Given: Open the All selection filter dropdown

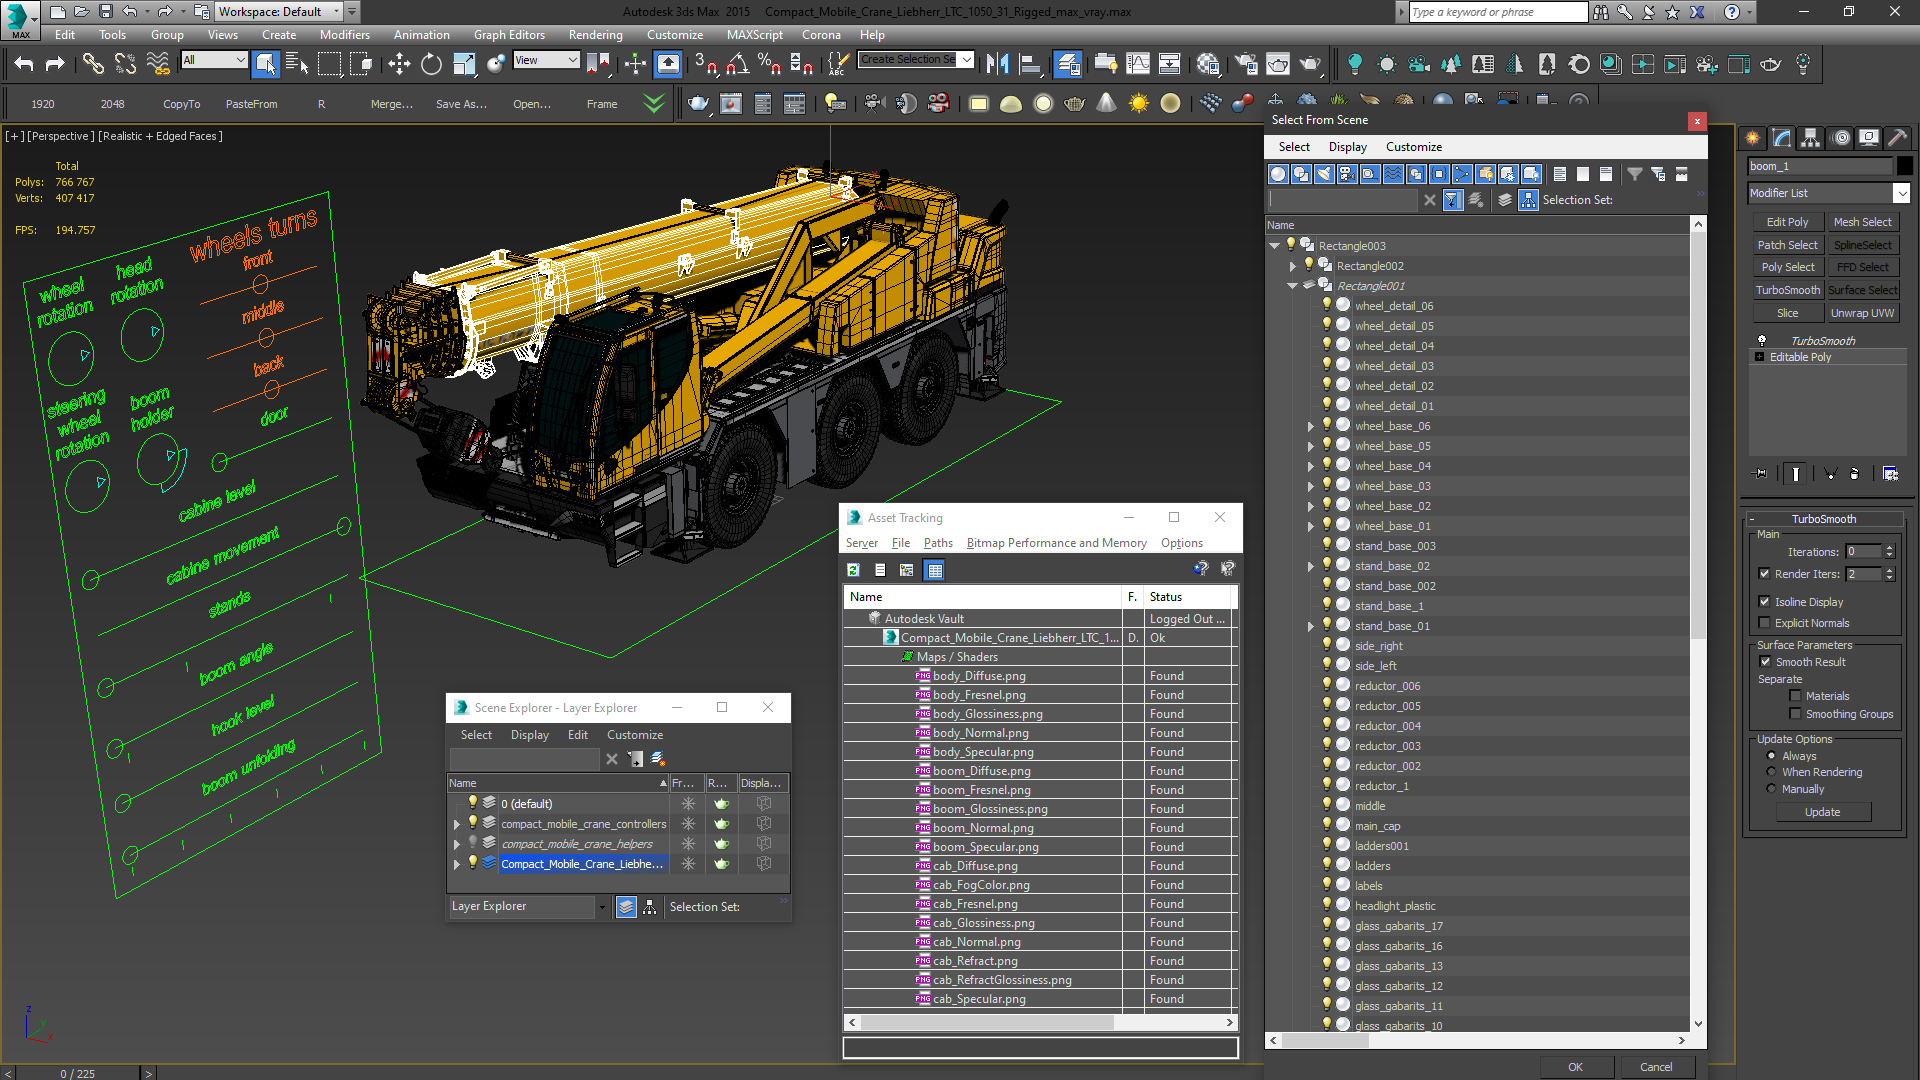Looking at the screenshot, I should pos(214,60).
